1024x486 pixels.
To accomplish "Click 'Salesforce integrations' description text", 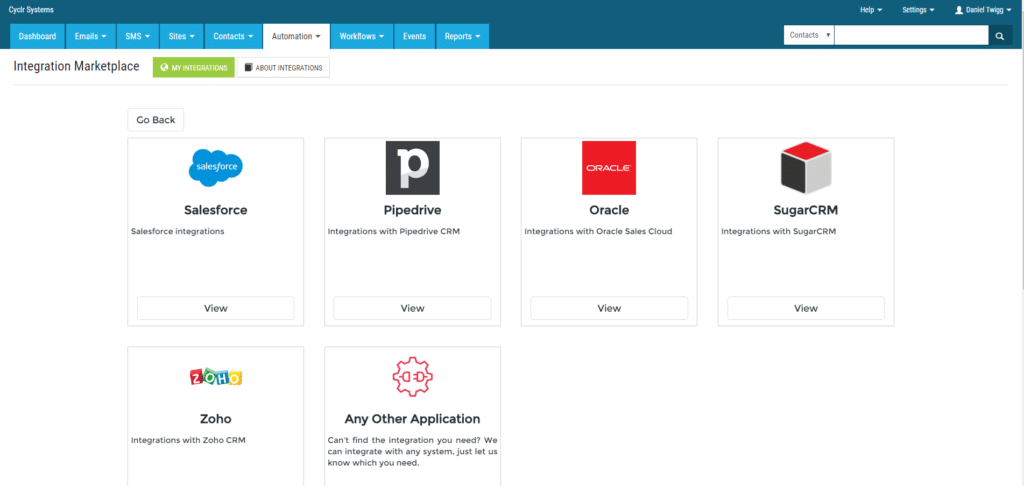I will 178,231.
